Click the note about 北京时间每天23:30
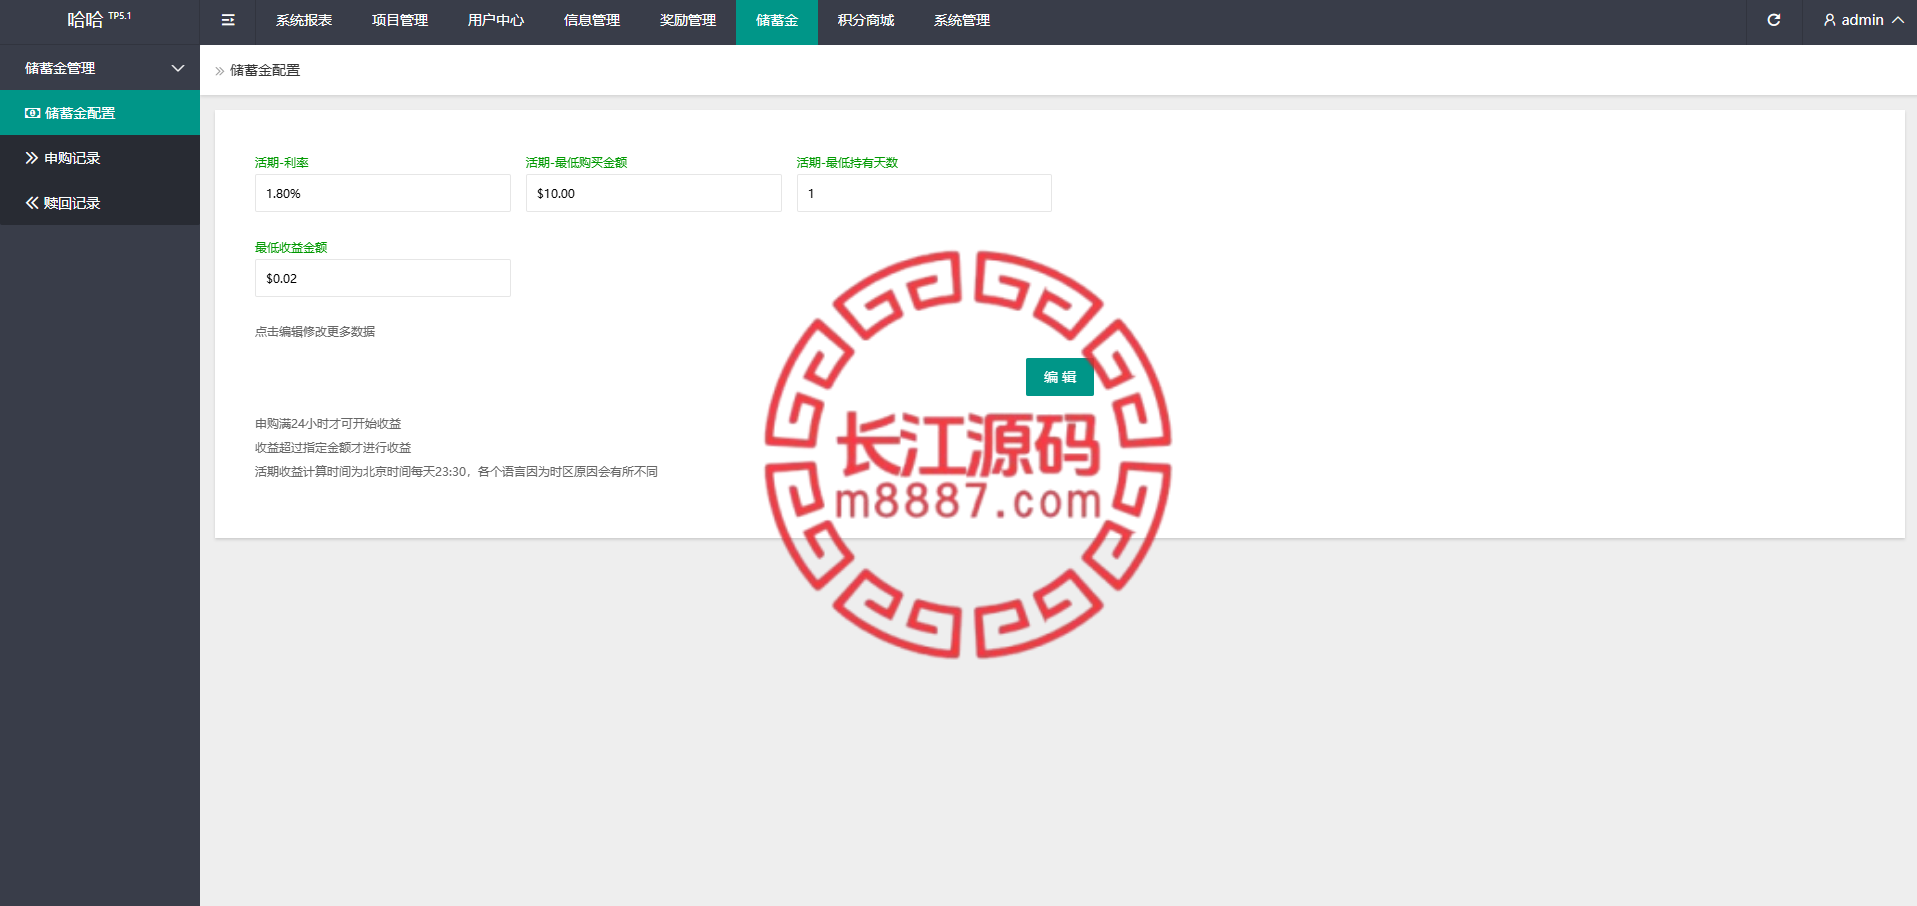The image size is (1917, 906). pos(456,472)
